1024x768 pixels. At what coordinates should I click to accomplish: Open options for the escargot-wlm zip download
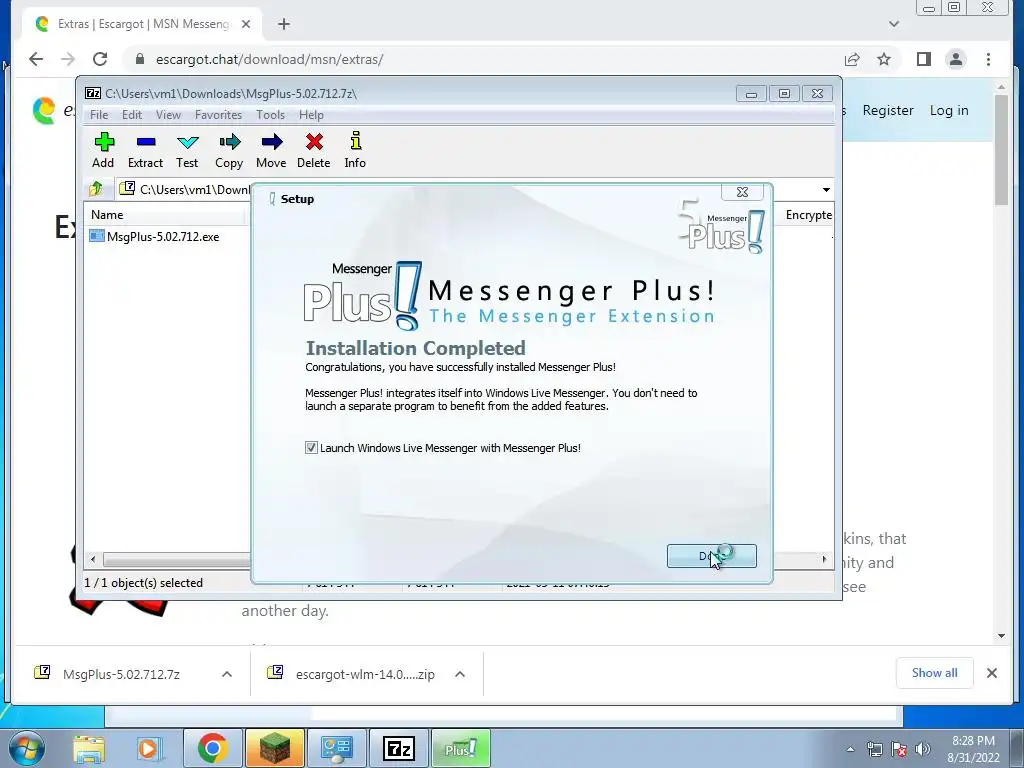tap(460, 674)
